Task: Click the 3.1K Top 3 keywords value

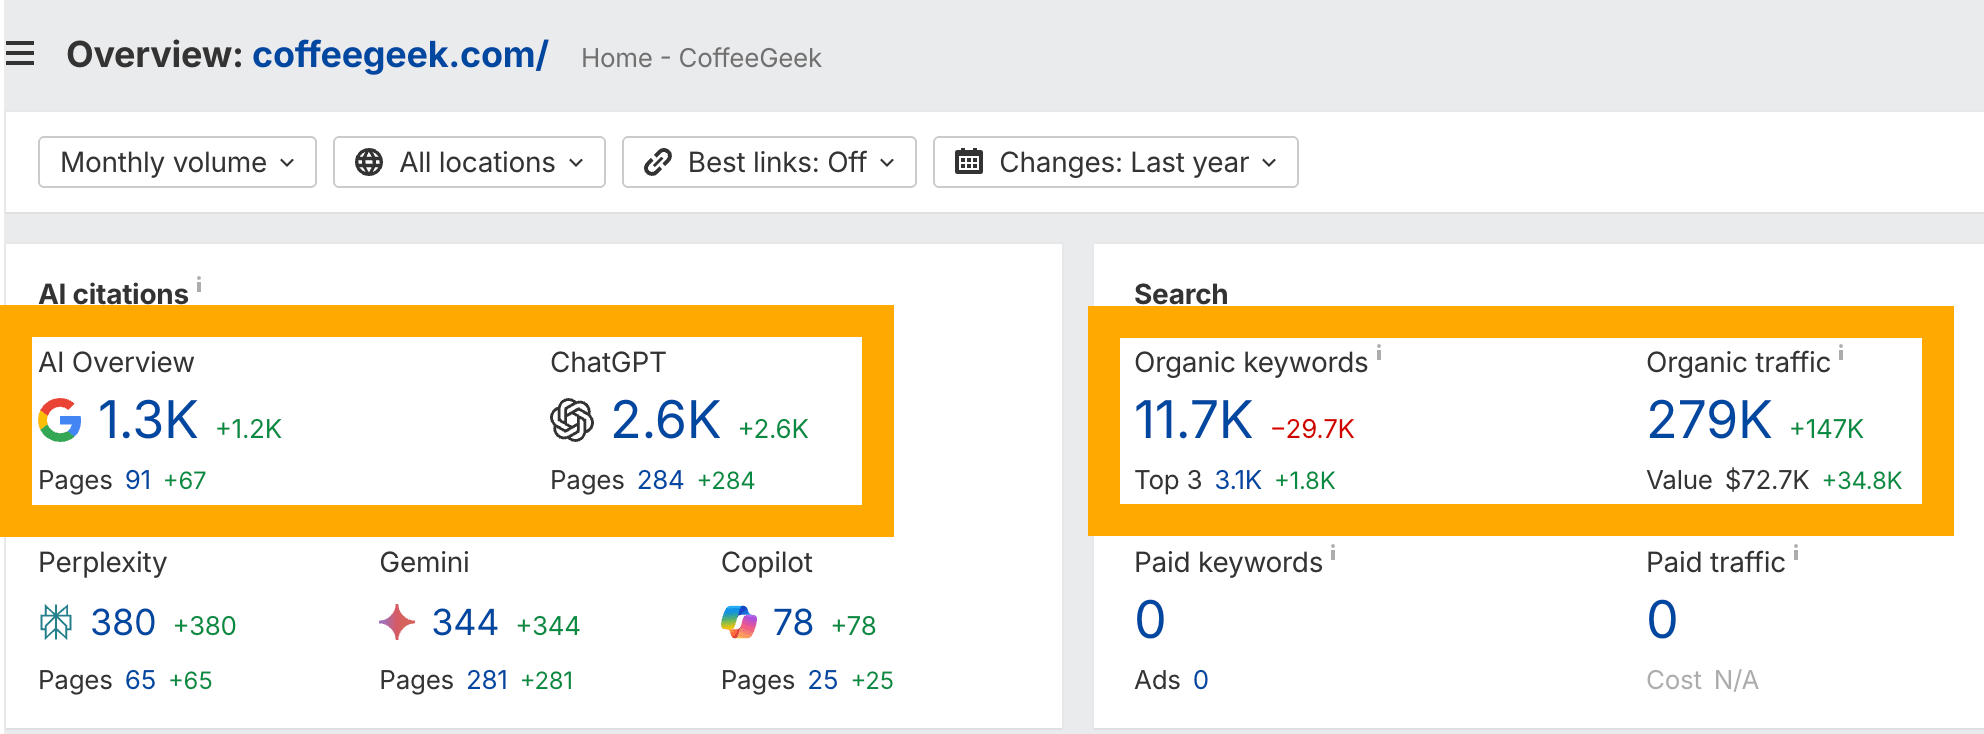Action: point(1238,481)
